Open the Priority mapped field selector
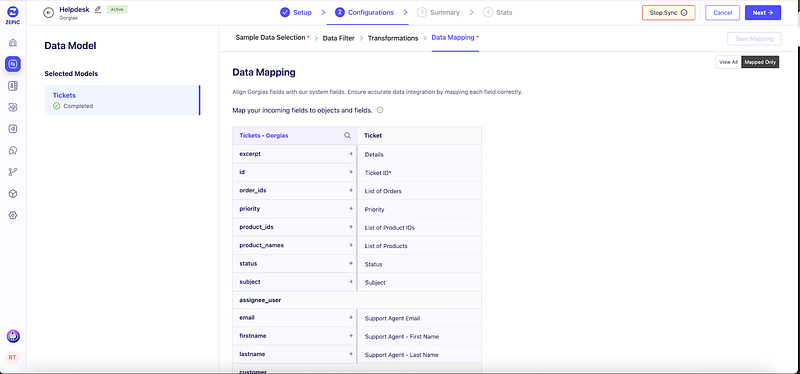 point(419,210)
